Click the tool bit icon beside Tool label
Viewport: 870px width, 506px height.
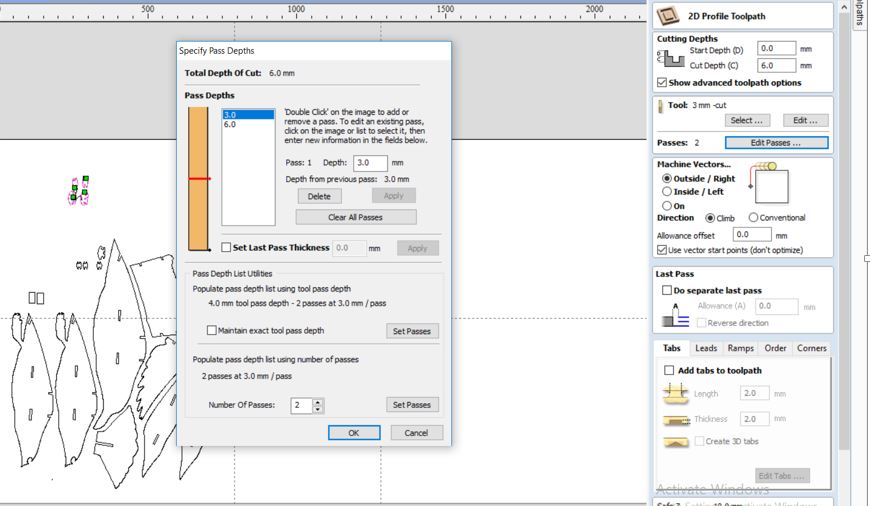pyautogui.click(x=660, y=106)
